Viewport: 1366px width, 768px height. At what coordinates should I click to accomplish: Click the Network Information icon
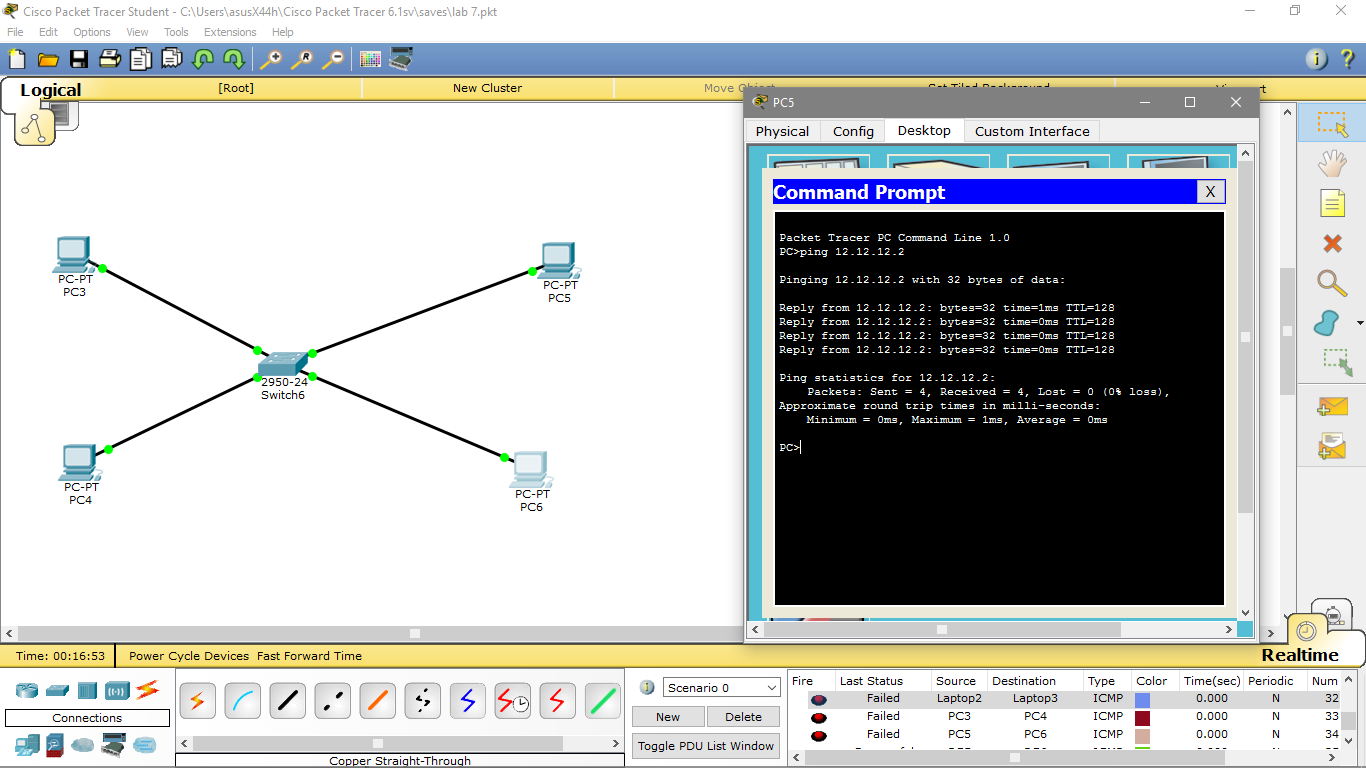point(1317,59)
